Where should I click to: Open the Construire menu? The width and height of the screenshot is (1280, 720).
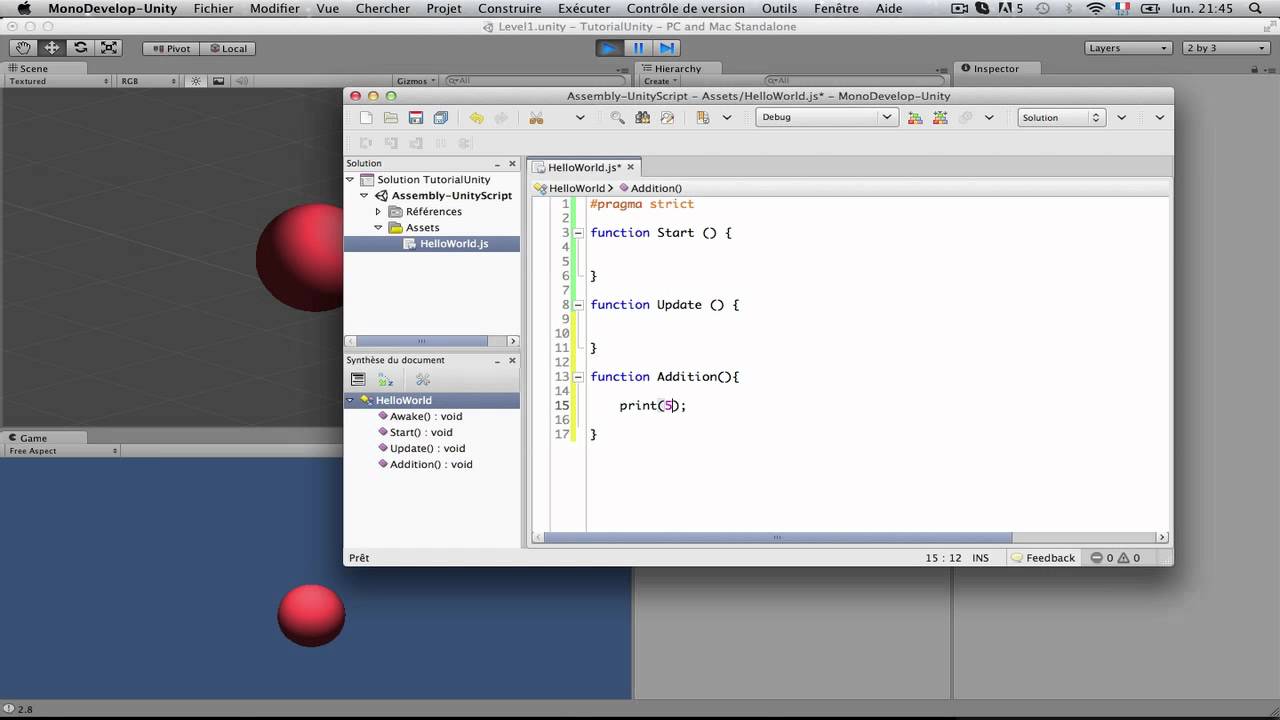[x=510, y=8]
